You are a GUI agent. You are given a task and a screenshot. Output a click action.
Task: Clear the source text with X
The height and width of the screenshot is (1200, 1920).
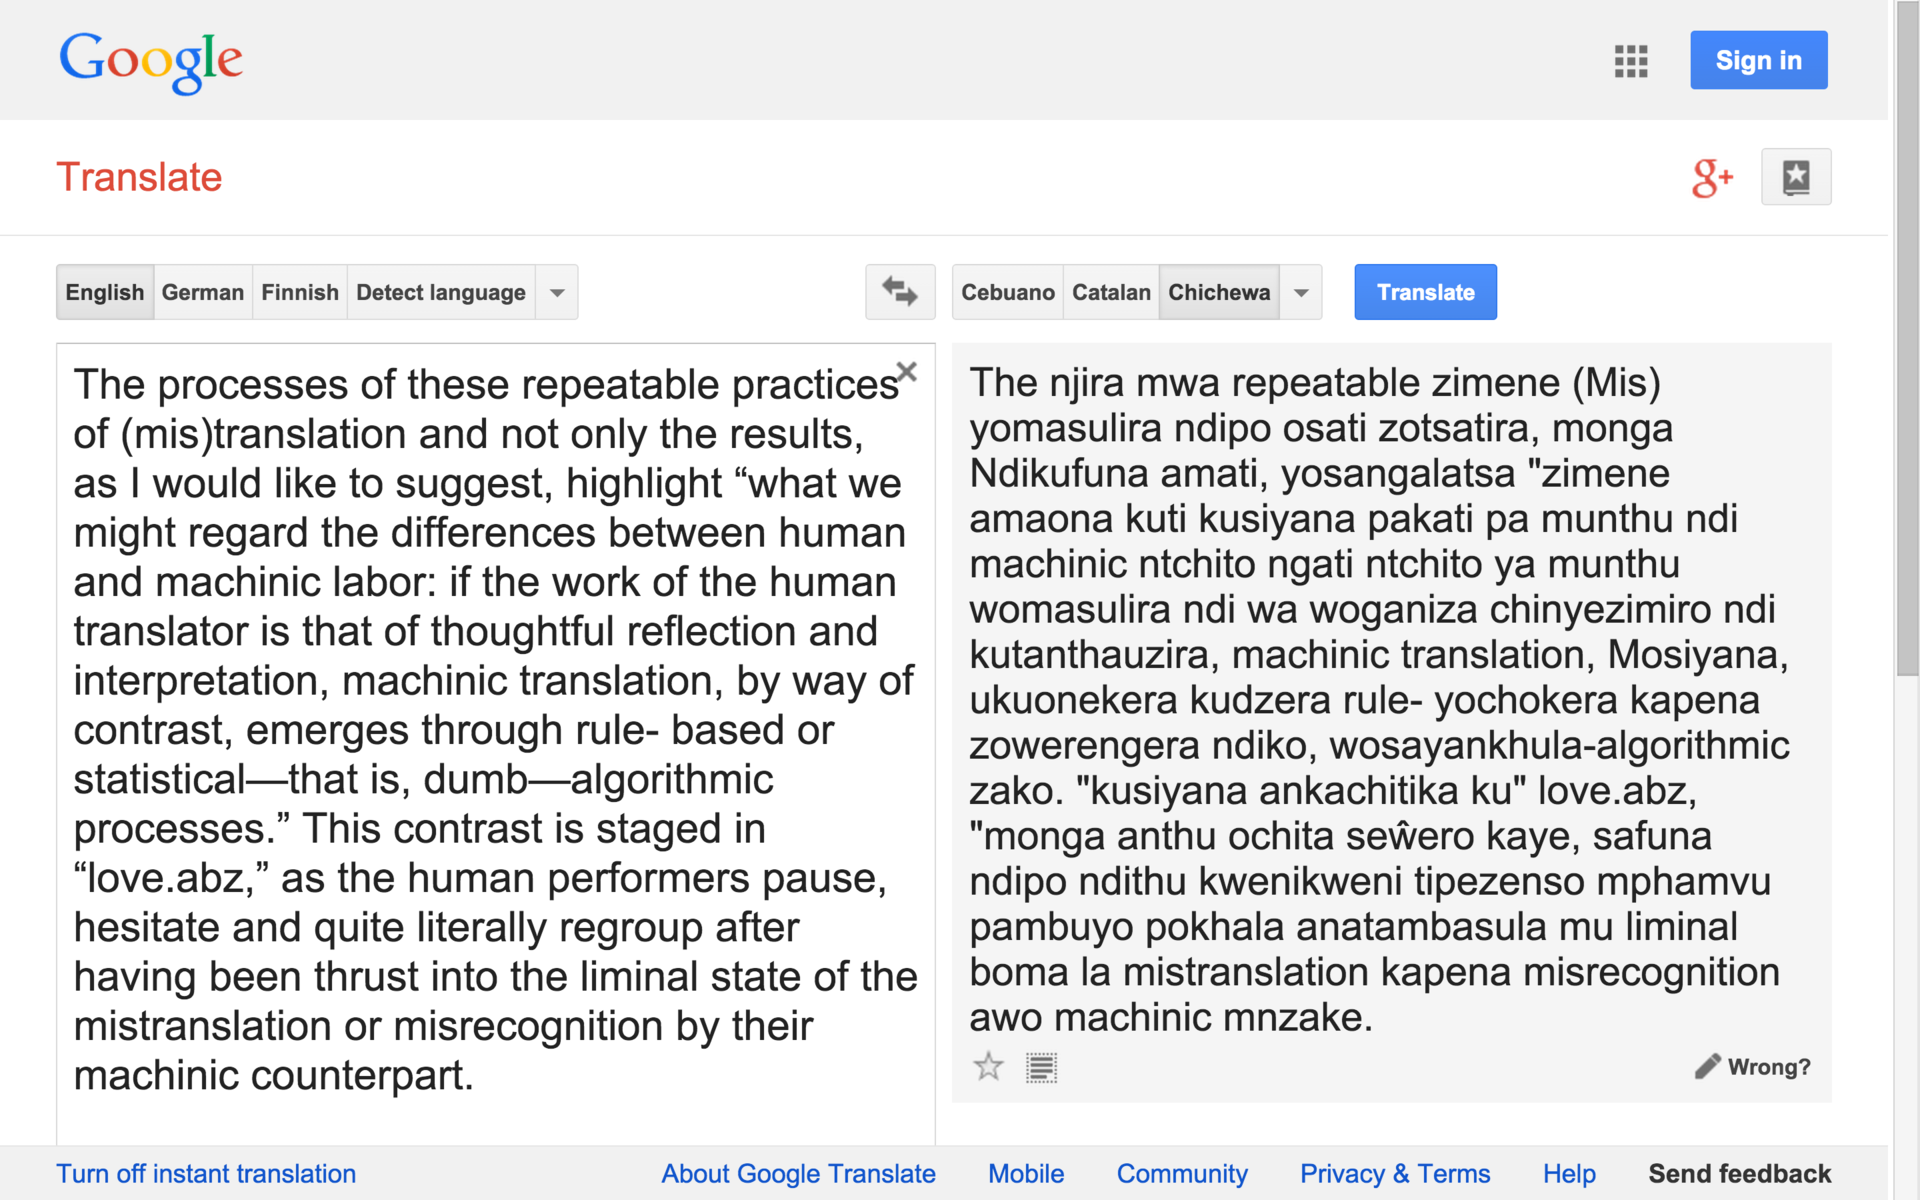tap(907, 372)
